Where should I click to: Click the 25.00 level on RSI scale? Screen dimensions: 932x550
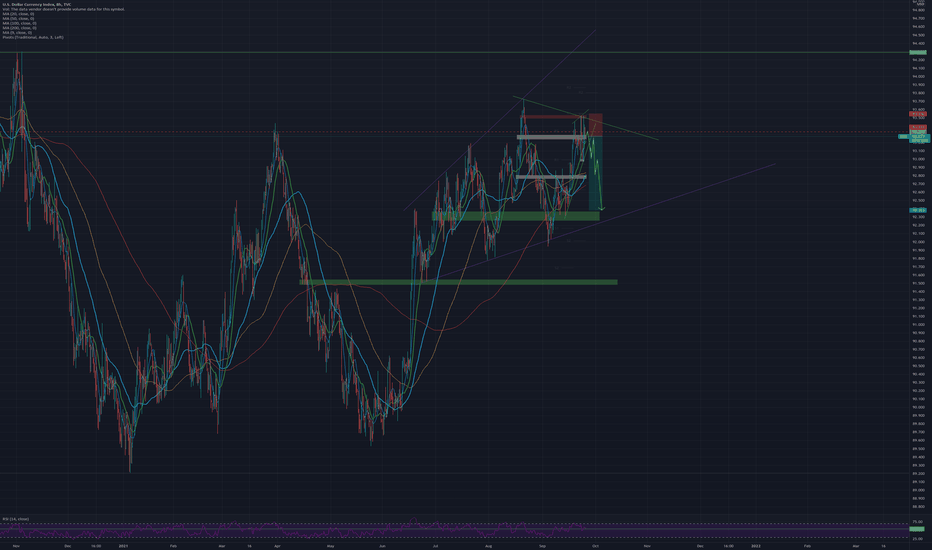tap(918, 539)
